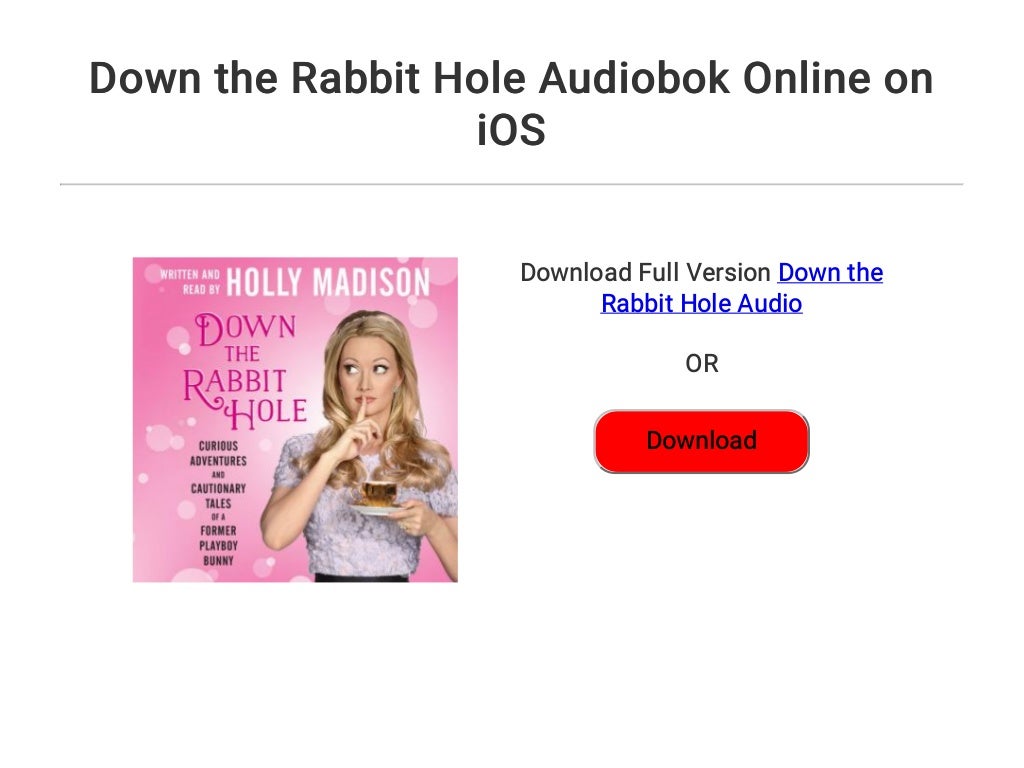The width and height of the screenshot is (1024, 768).
Task: Click the 'Download Full Version' text
Action: [645, 272]
